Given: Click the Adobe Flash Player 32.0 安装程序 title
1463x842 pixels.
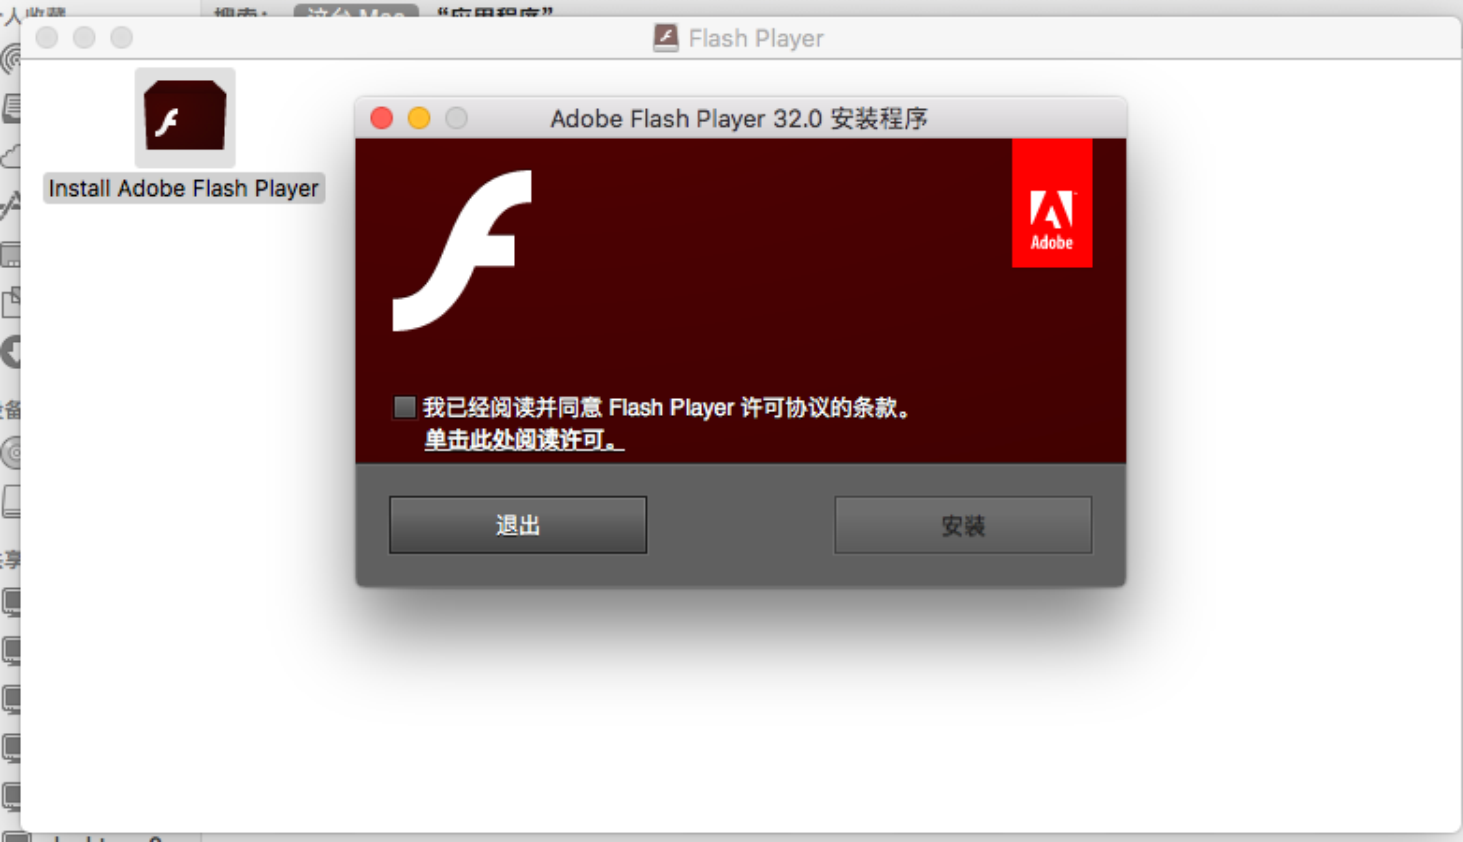Looking at the screenshot, I should pos(738,119).
